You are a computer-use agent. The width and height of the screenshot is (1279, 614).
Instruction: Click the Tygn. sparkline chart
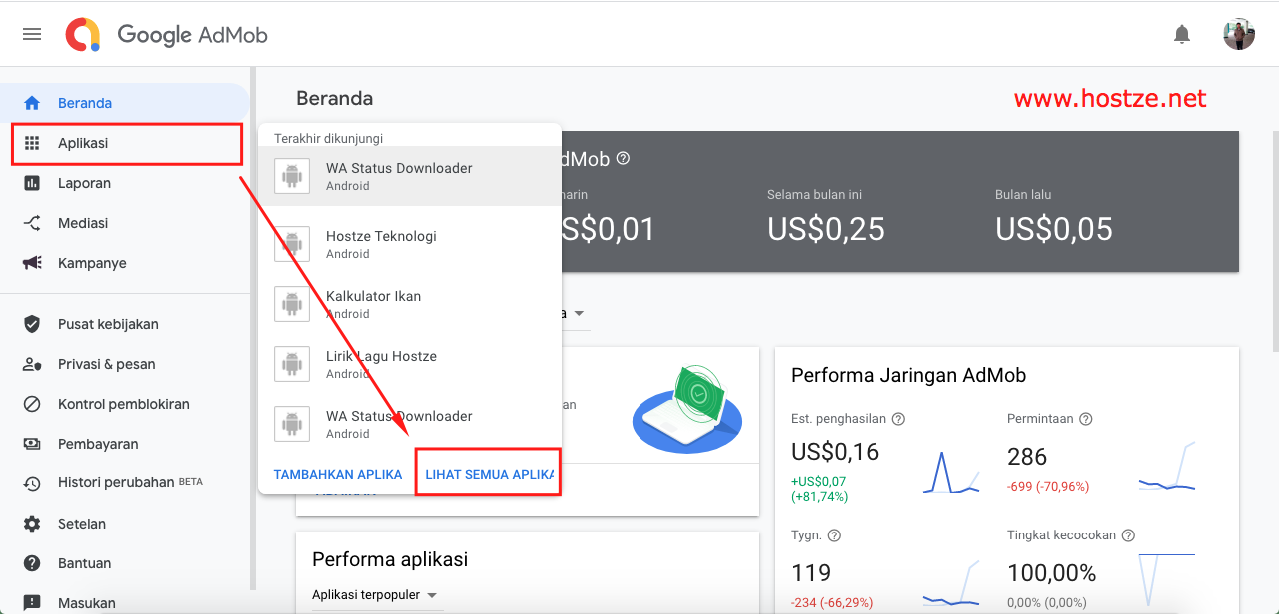[951, 585]
